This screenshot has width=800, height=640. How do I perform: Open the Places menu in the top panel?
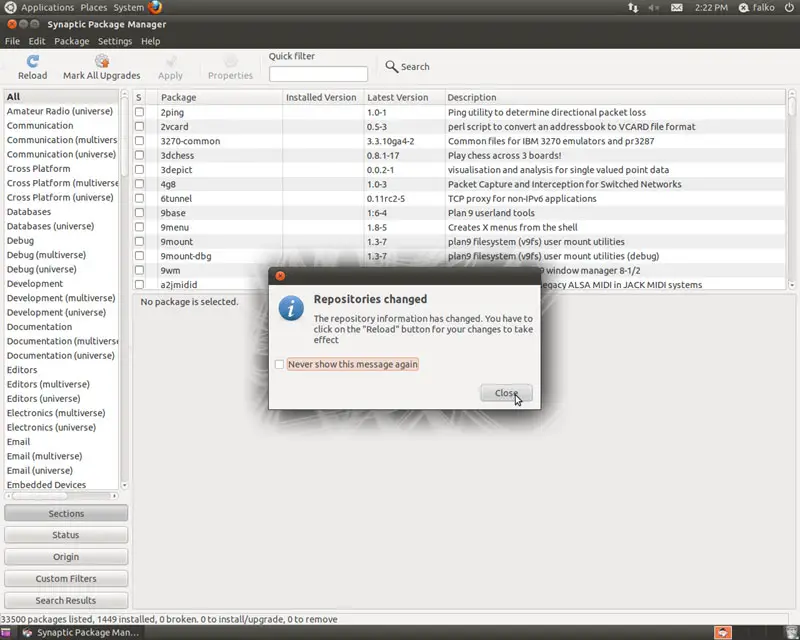click(94, 8)
